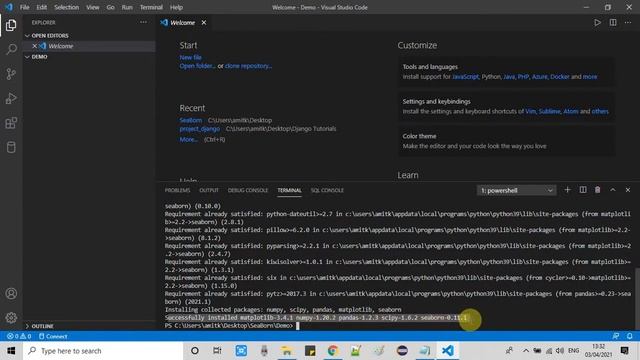640x360 pixels.
Task: Split the editor to the right
Action: point(613,22)
